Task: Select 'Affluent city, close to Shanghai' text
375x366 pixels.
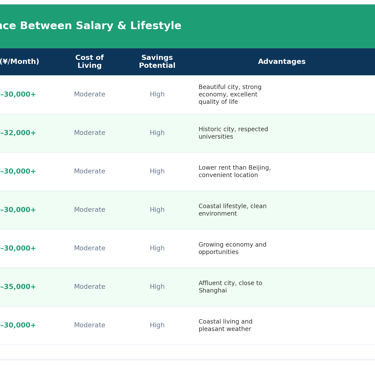Action: pos(230,287)
